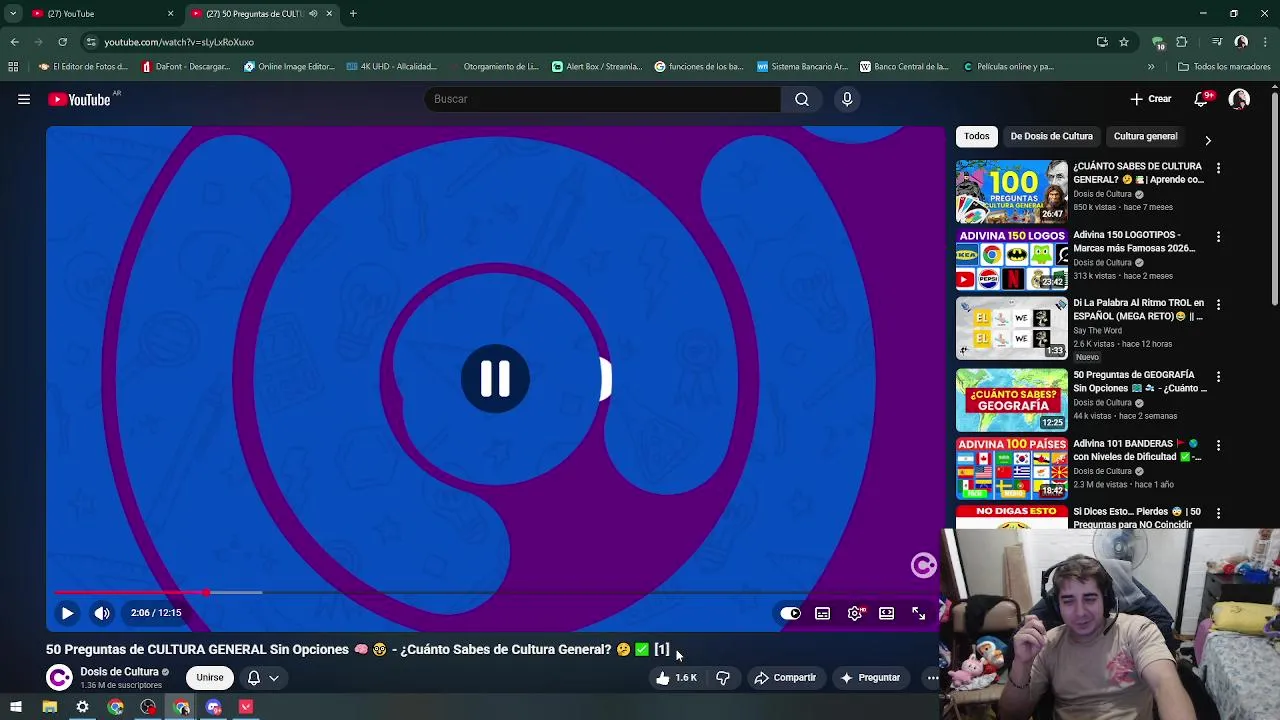Open the notifications bell in header
Image resolution: width=1280 pixels, height=720 pixels.
(x=1201, y=99)
